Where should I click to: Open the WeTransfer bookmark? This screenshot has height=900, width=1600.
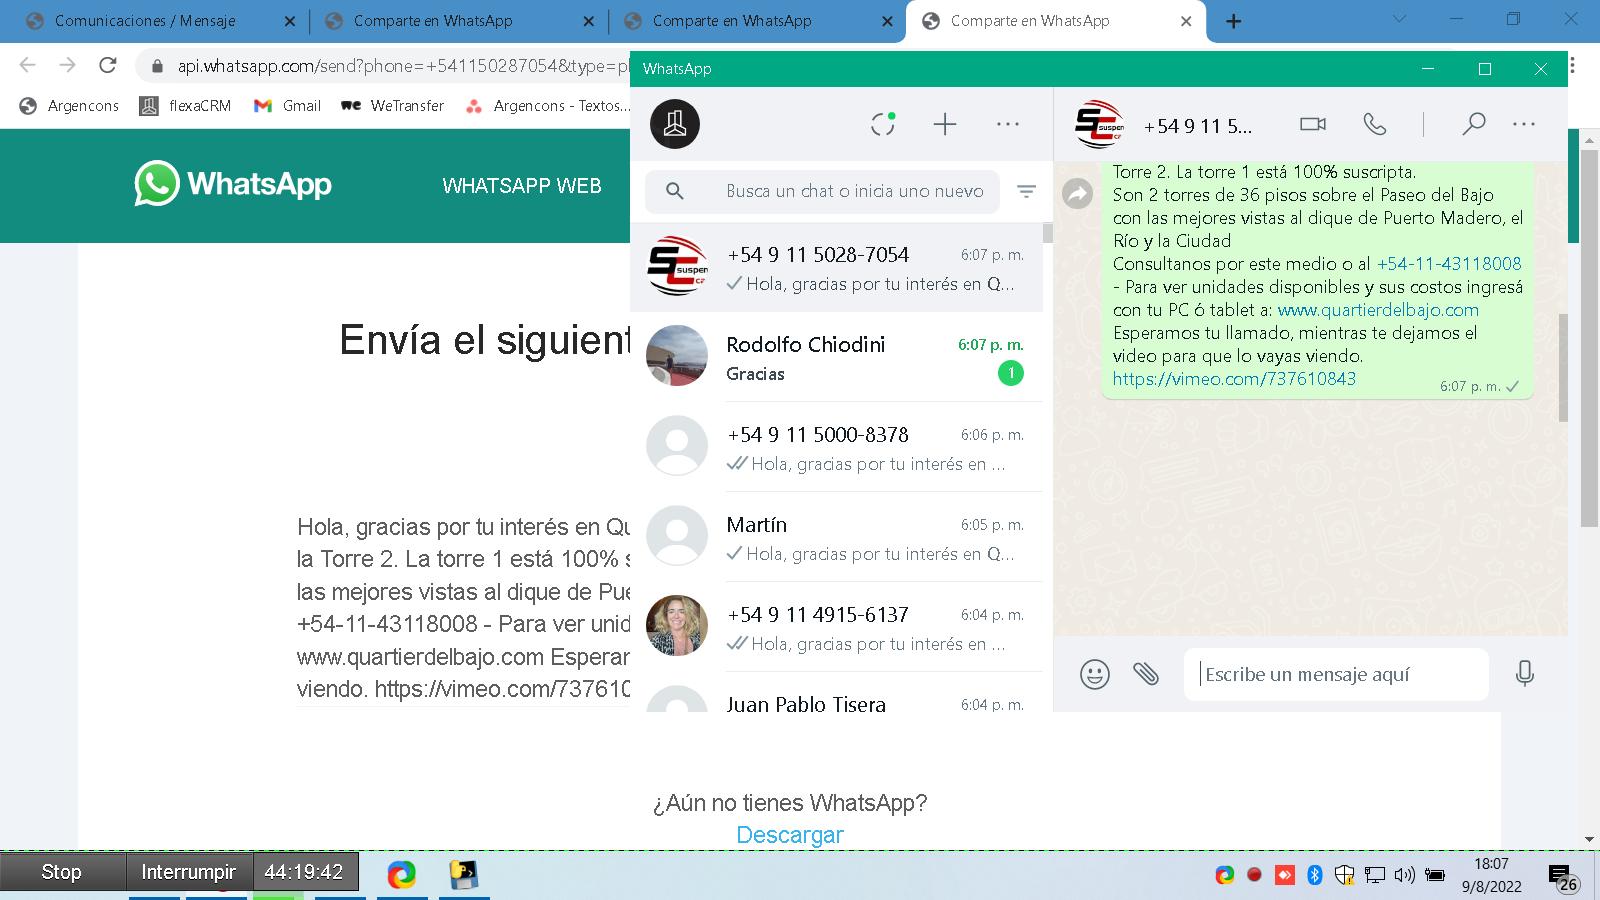coord(392,106)
